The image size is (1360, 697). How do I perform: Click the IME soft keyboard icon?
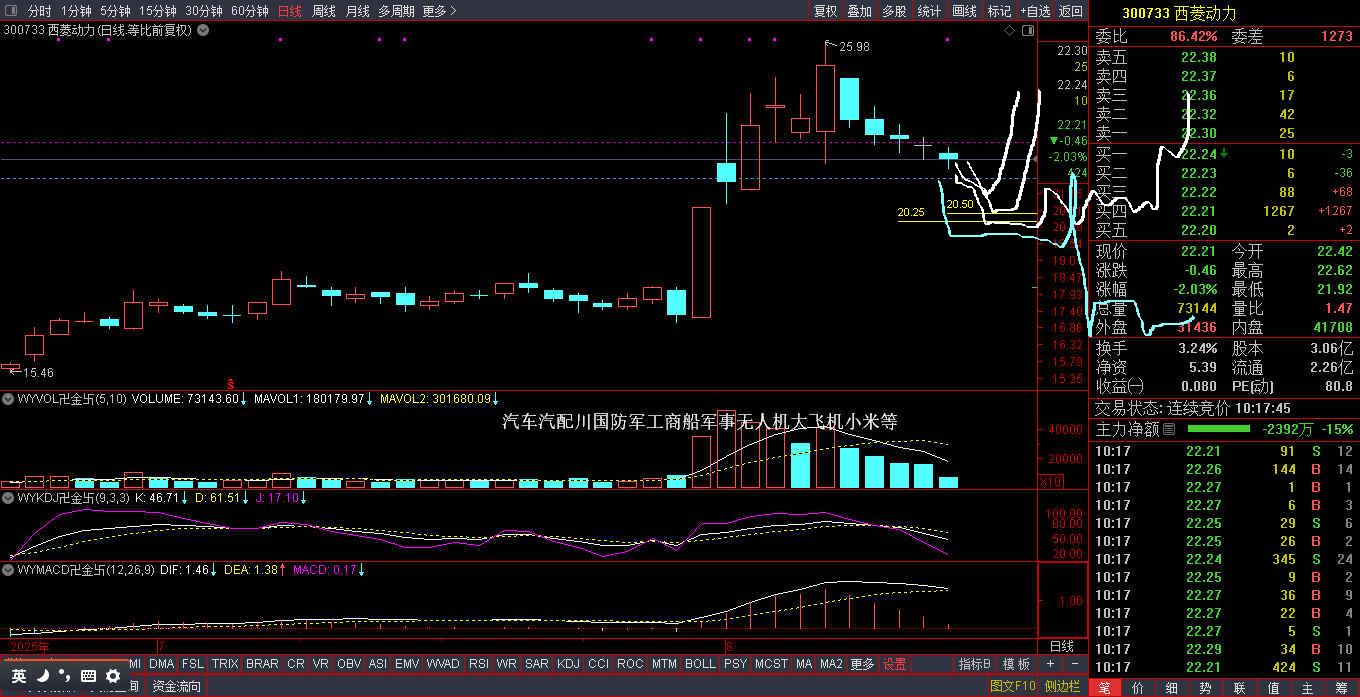click(88, 676)
